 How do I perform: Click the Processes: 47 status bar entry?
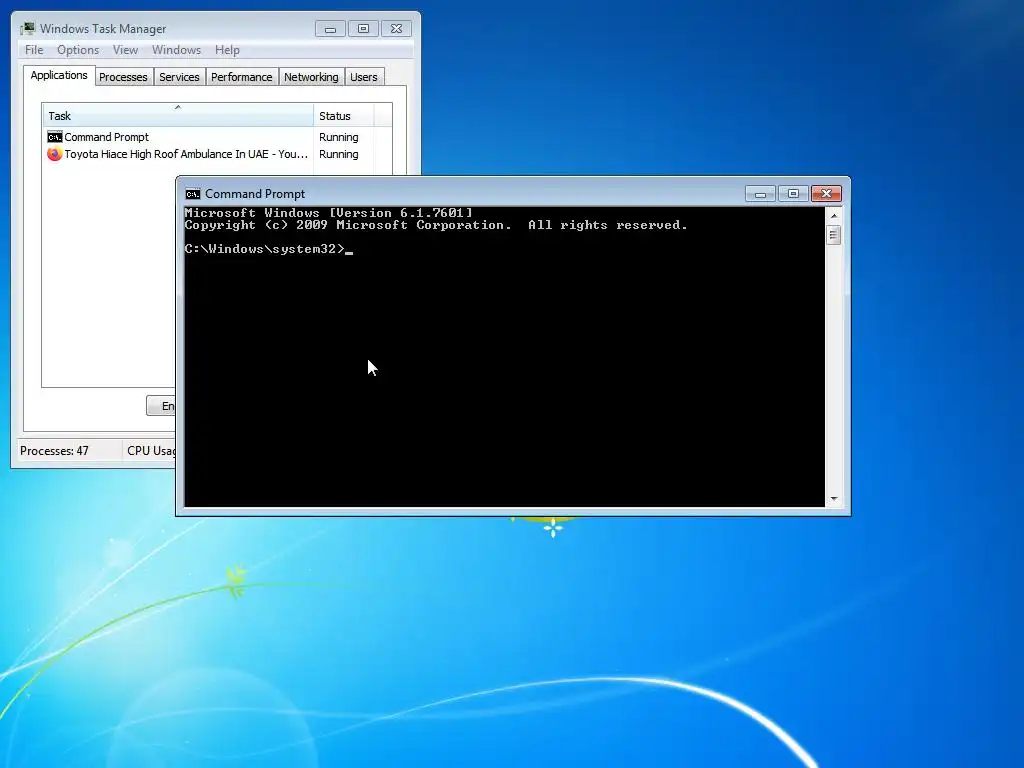54,451
